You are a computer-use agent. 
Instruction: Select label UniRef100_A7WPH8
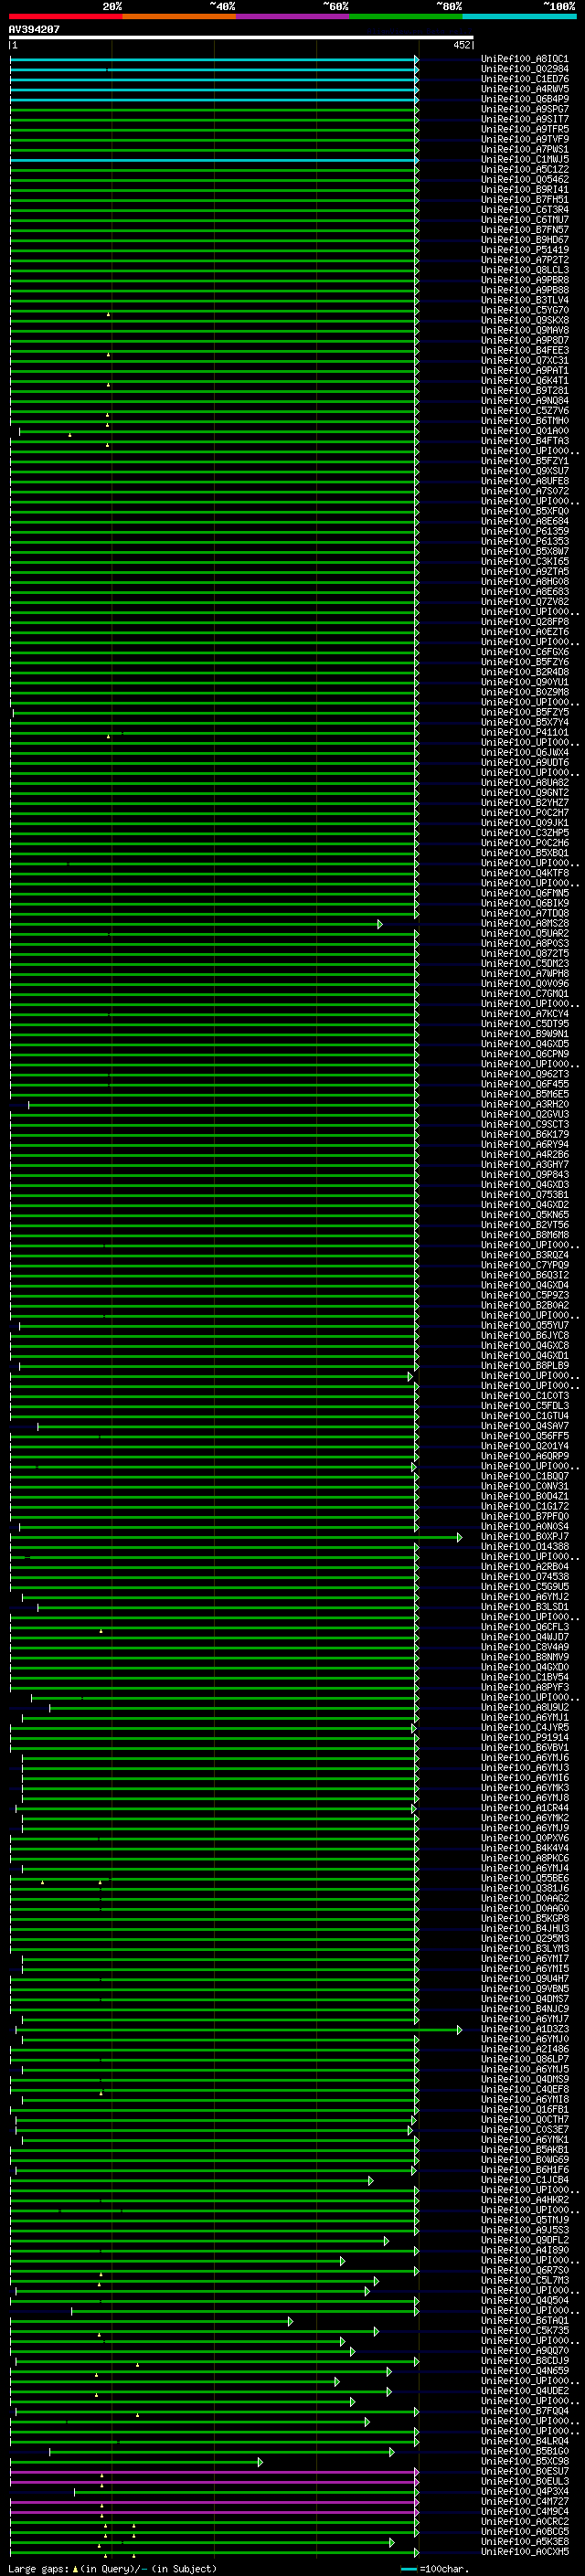pyautogui.click(x=525, y=974)
